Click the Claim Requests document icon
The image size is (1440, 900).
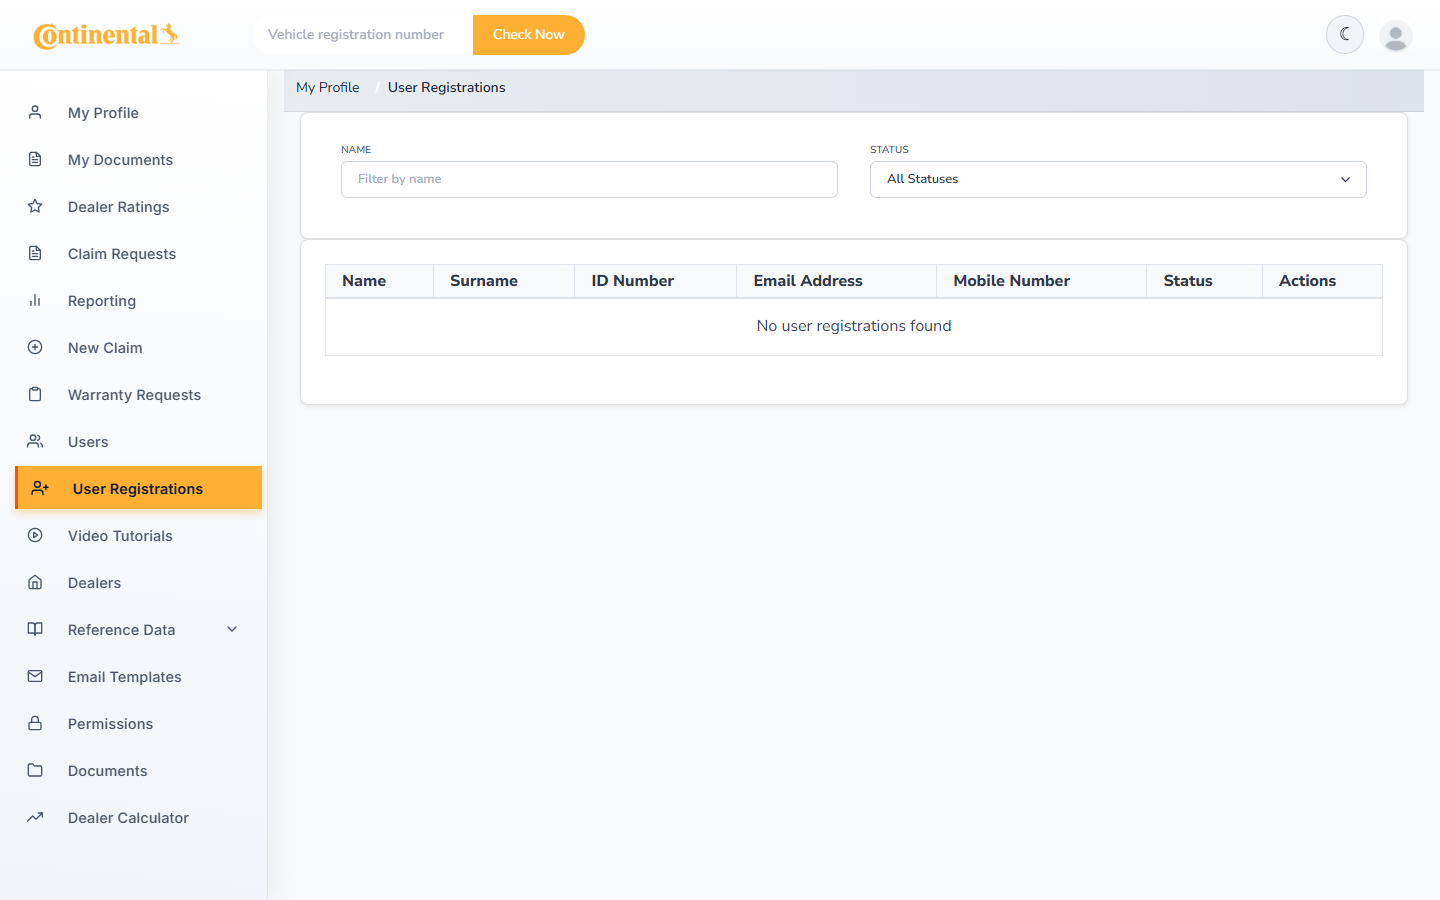tap(35, 253)
